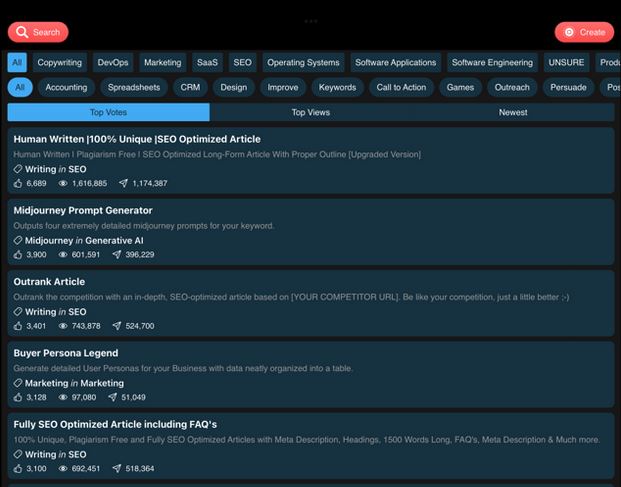
Task: Choose Software Applications topic filter
Action: click(x=396, y=63)
